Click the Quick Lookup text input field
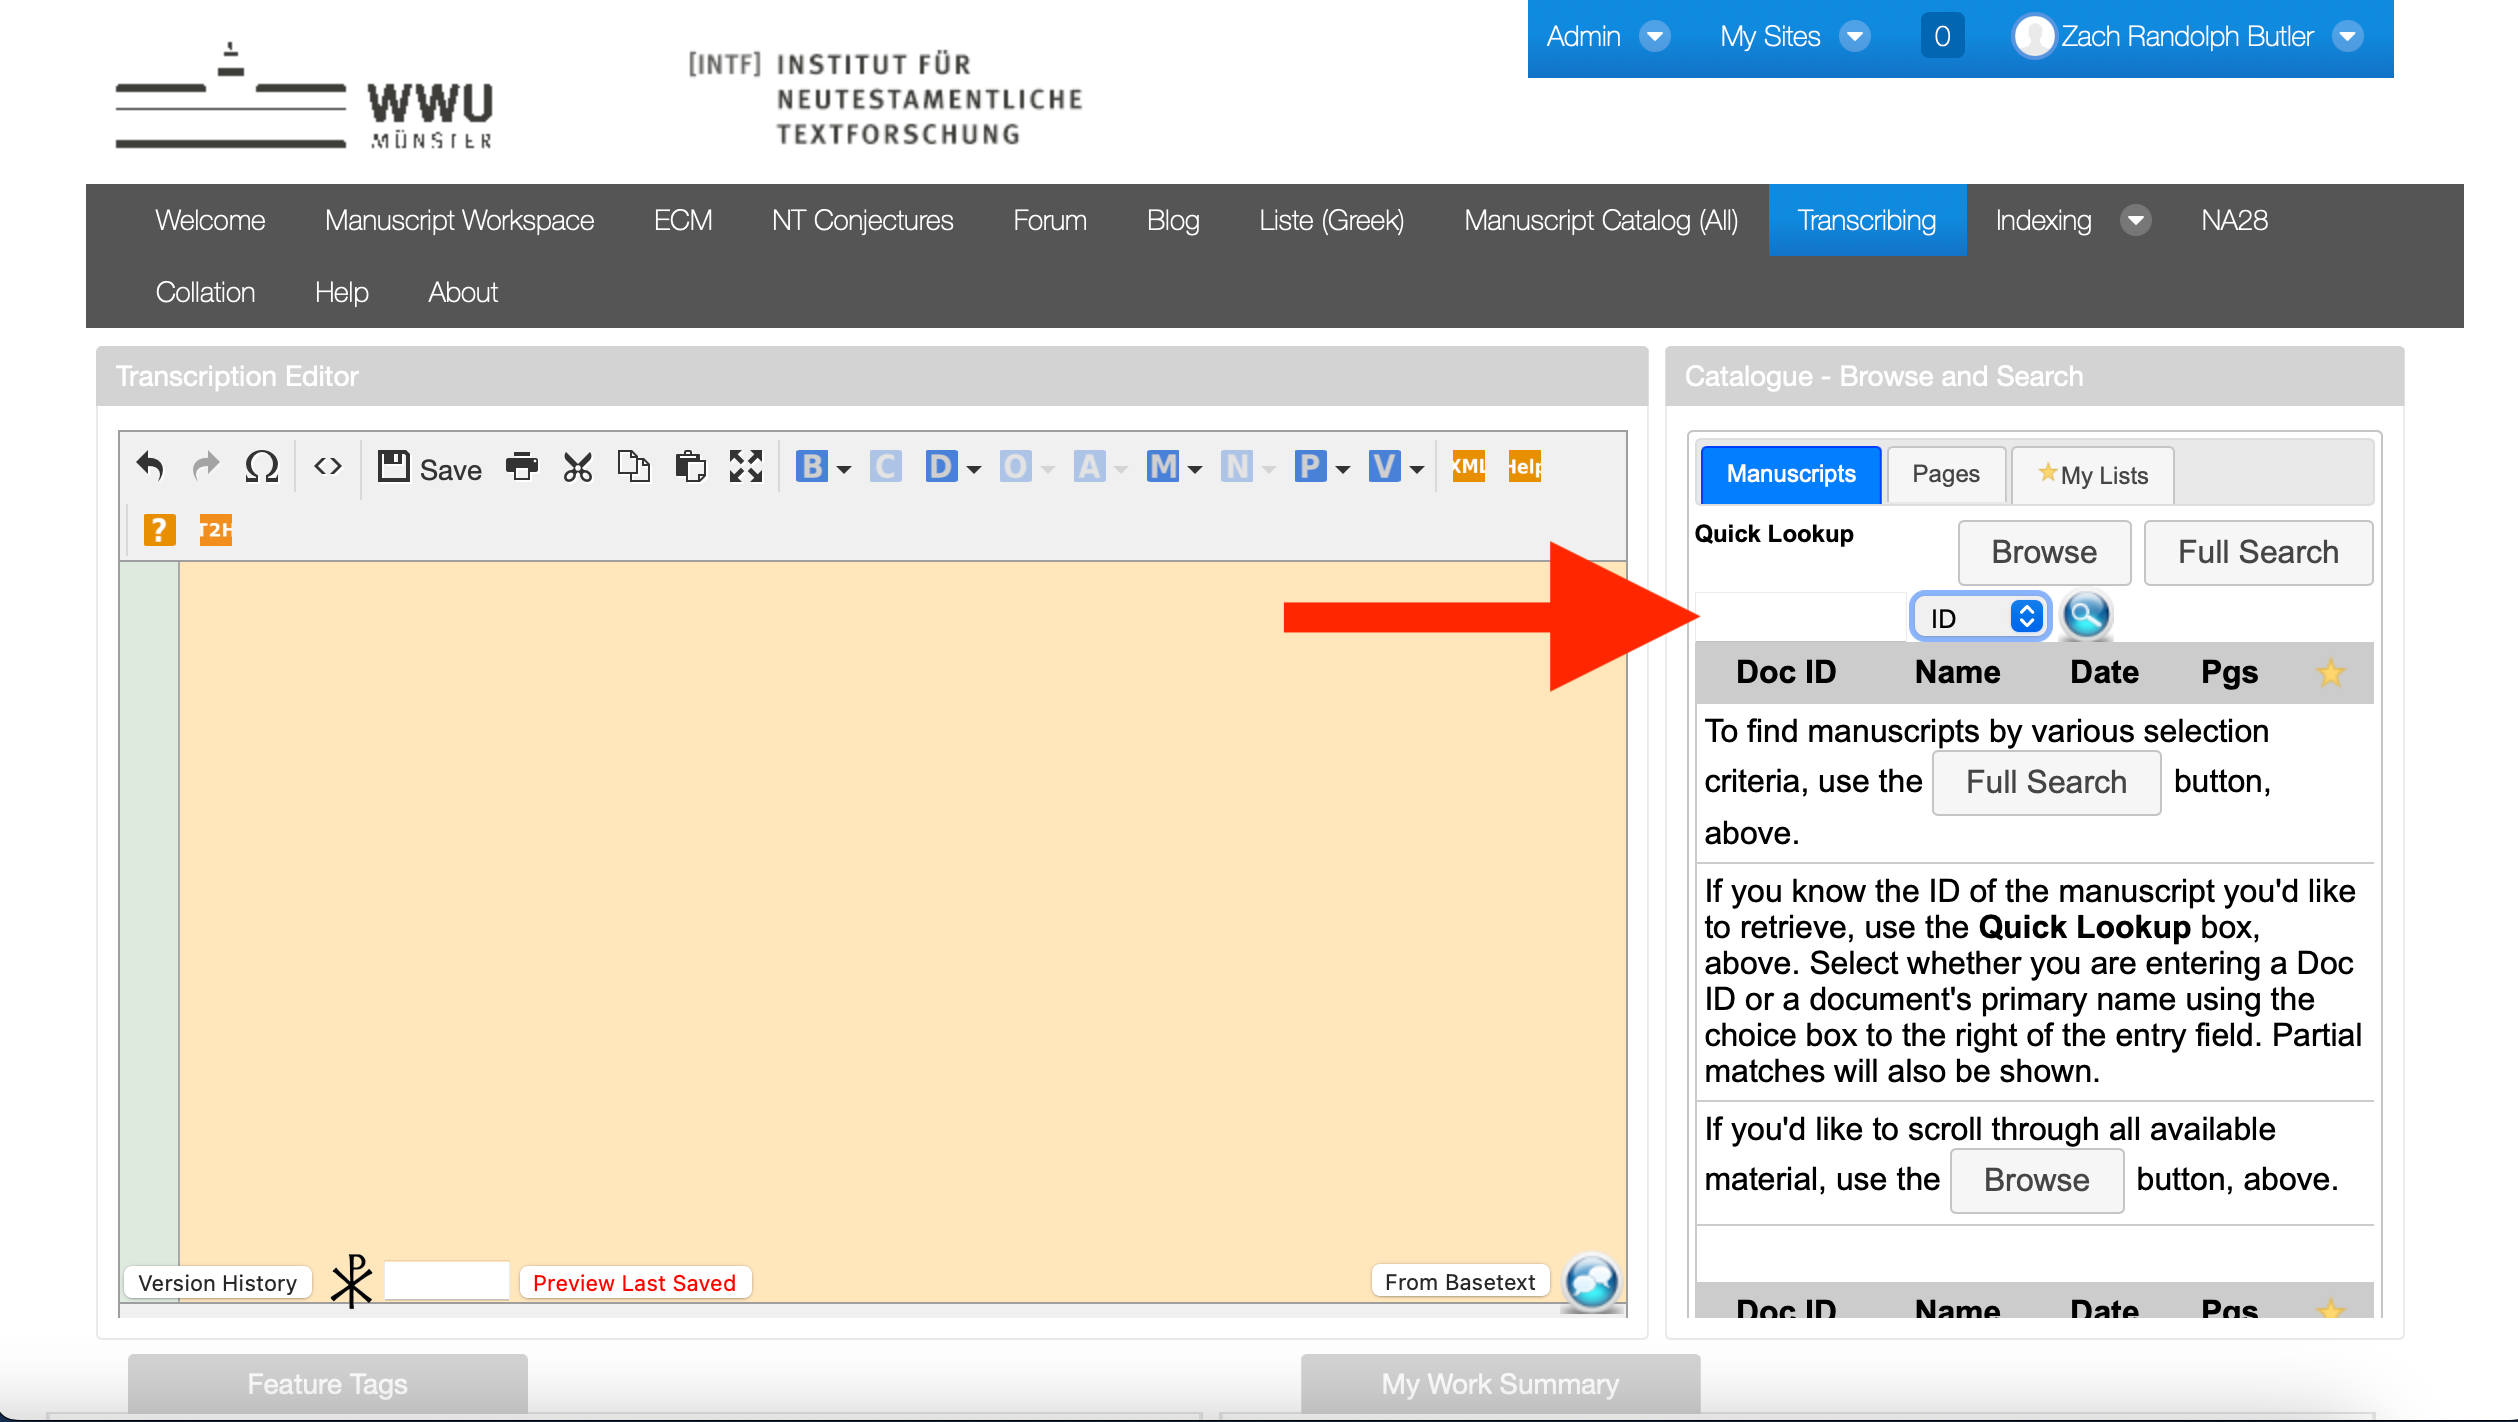This screenshot has height=1422, width=2518. [x=1802, y=617]
